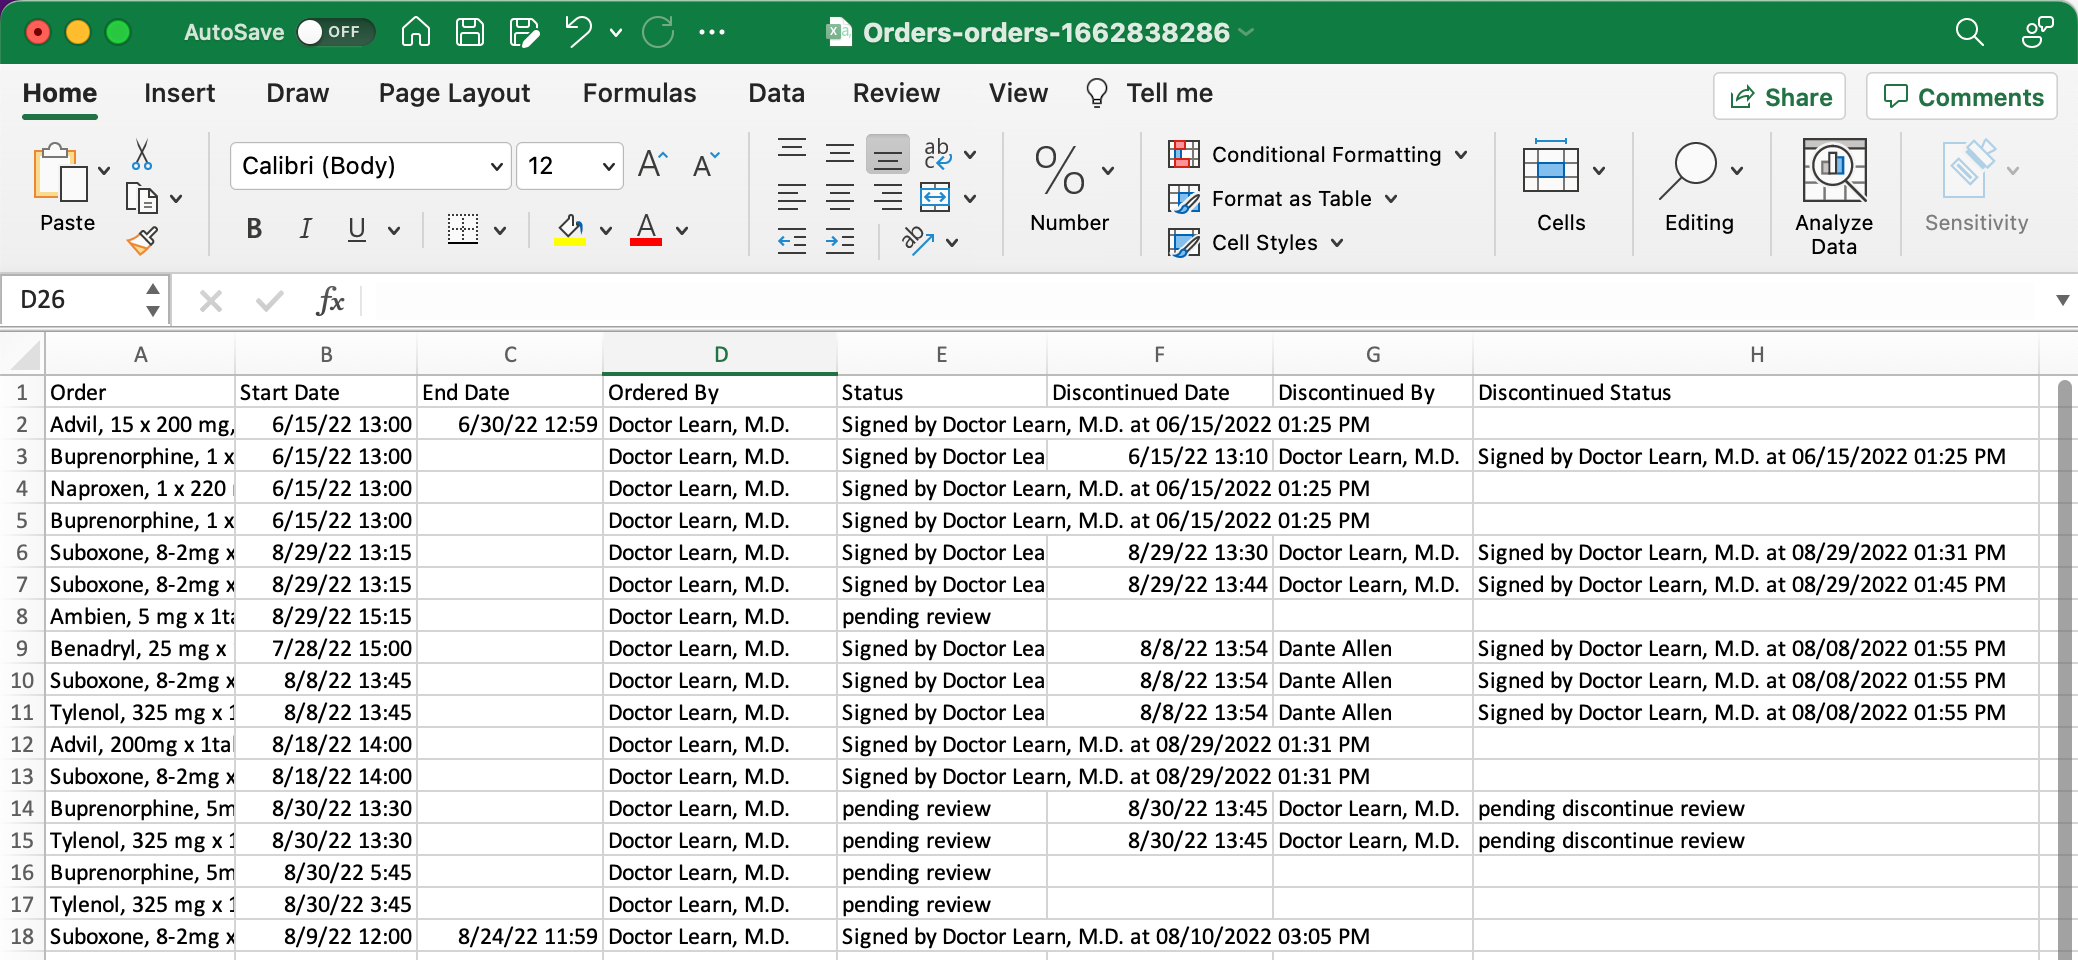Open the View tab
The width and height of the screenshot is (2078, 960).
click(x=1018, y=93)
